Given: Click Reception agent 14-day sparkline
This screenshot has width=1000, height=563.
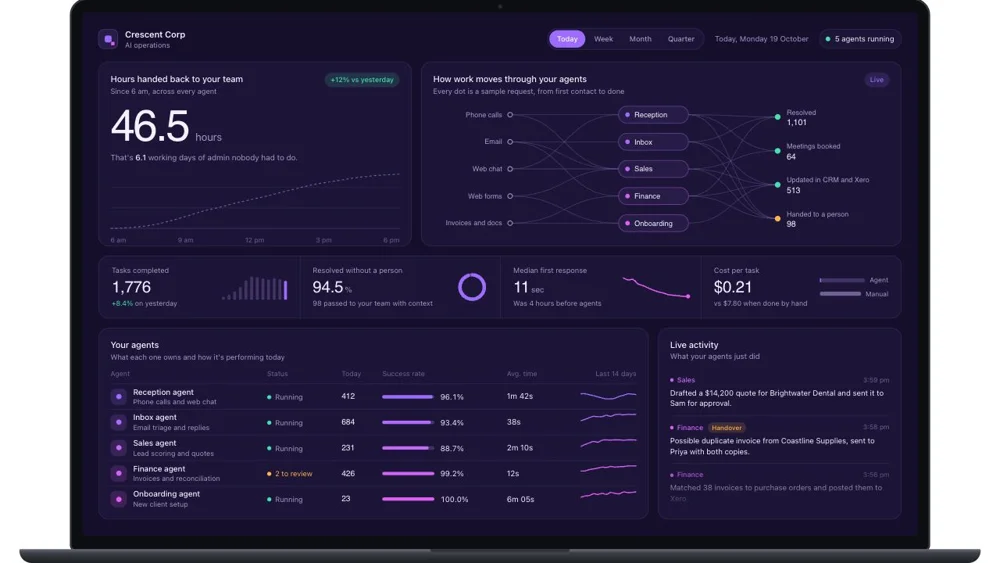Looking at the screenshot, I should coord(608,396).
